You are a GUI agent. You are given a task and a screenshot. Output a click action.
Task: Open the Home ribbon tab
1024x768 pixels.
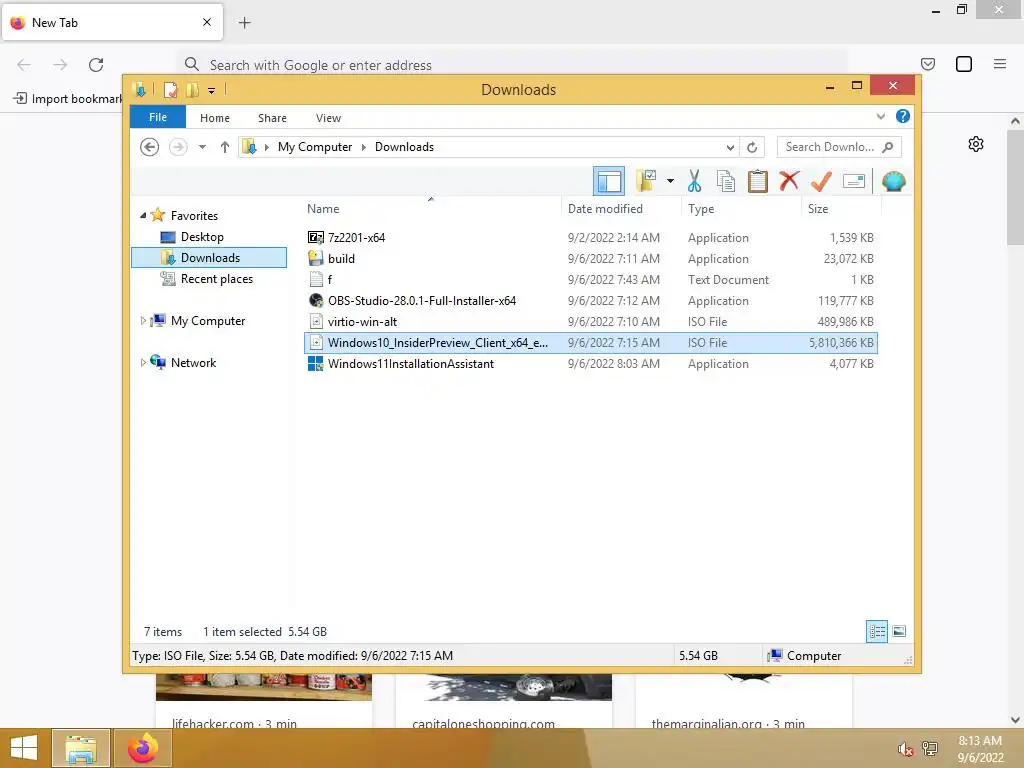(215, 118)
